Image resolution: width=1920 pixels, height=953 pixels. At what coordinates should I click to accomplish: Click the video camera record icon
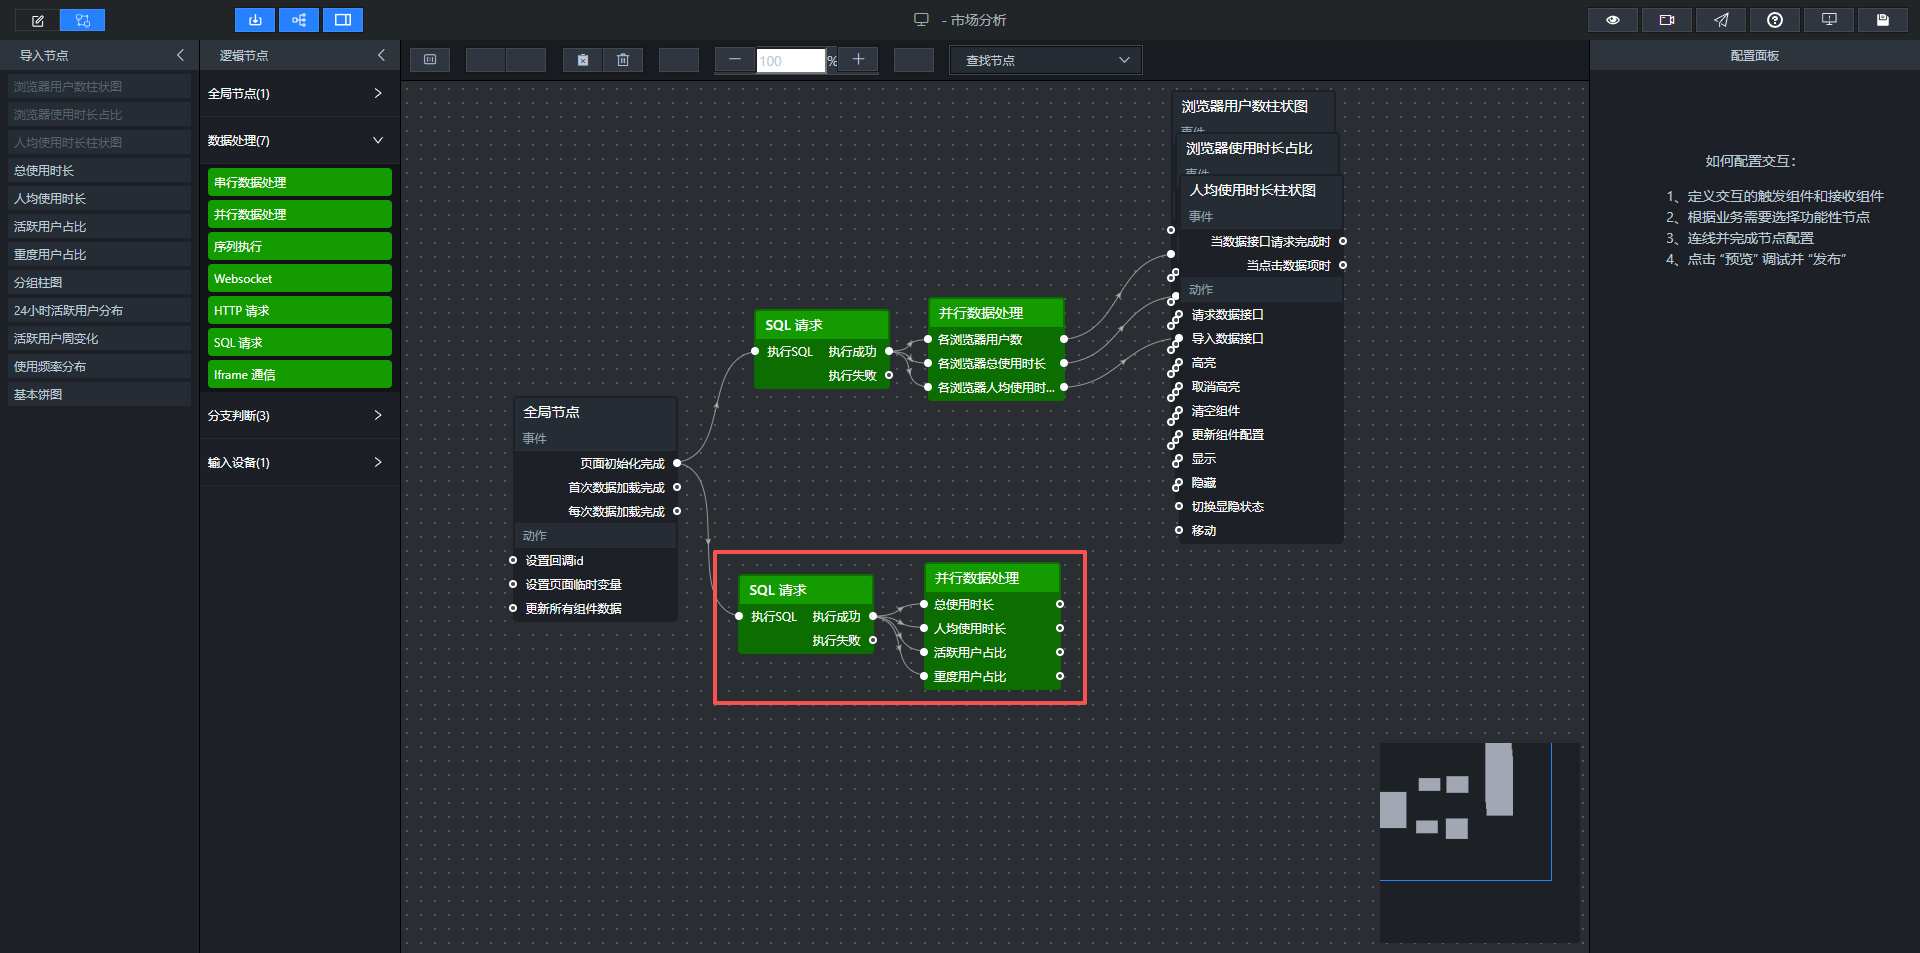(1667, 20)
